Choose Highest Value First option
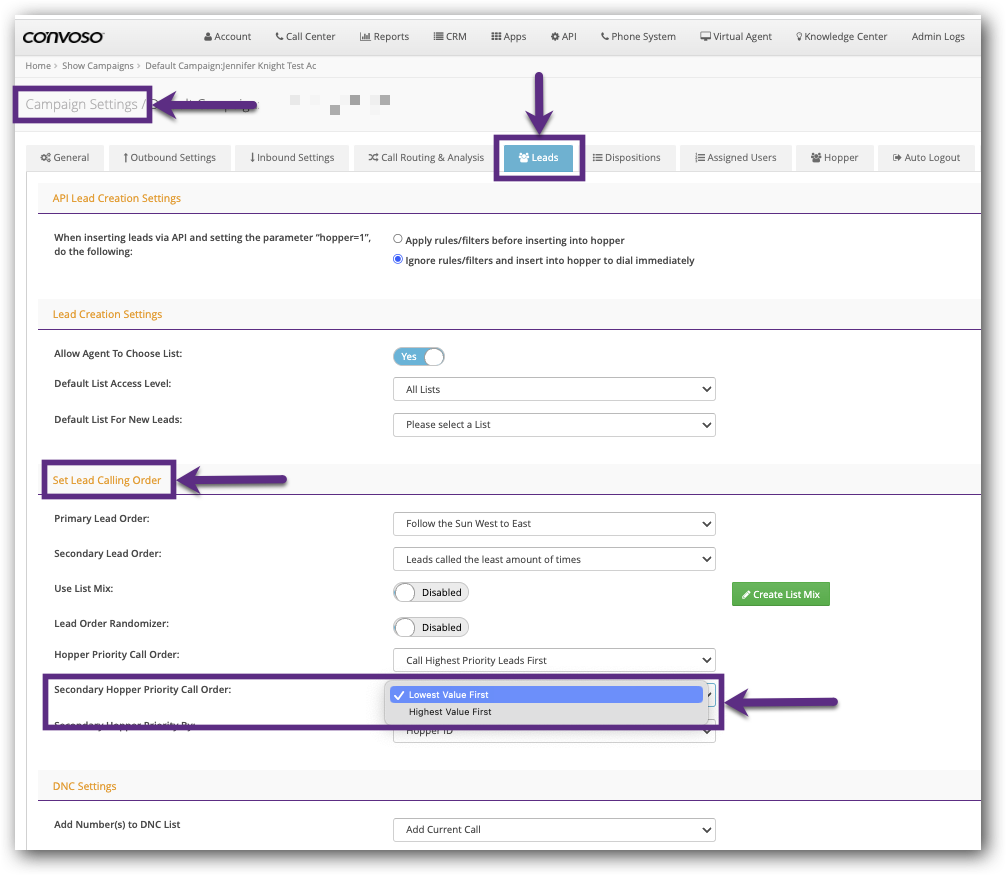This screenshot has width=1006, height=875. [547, 712]
